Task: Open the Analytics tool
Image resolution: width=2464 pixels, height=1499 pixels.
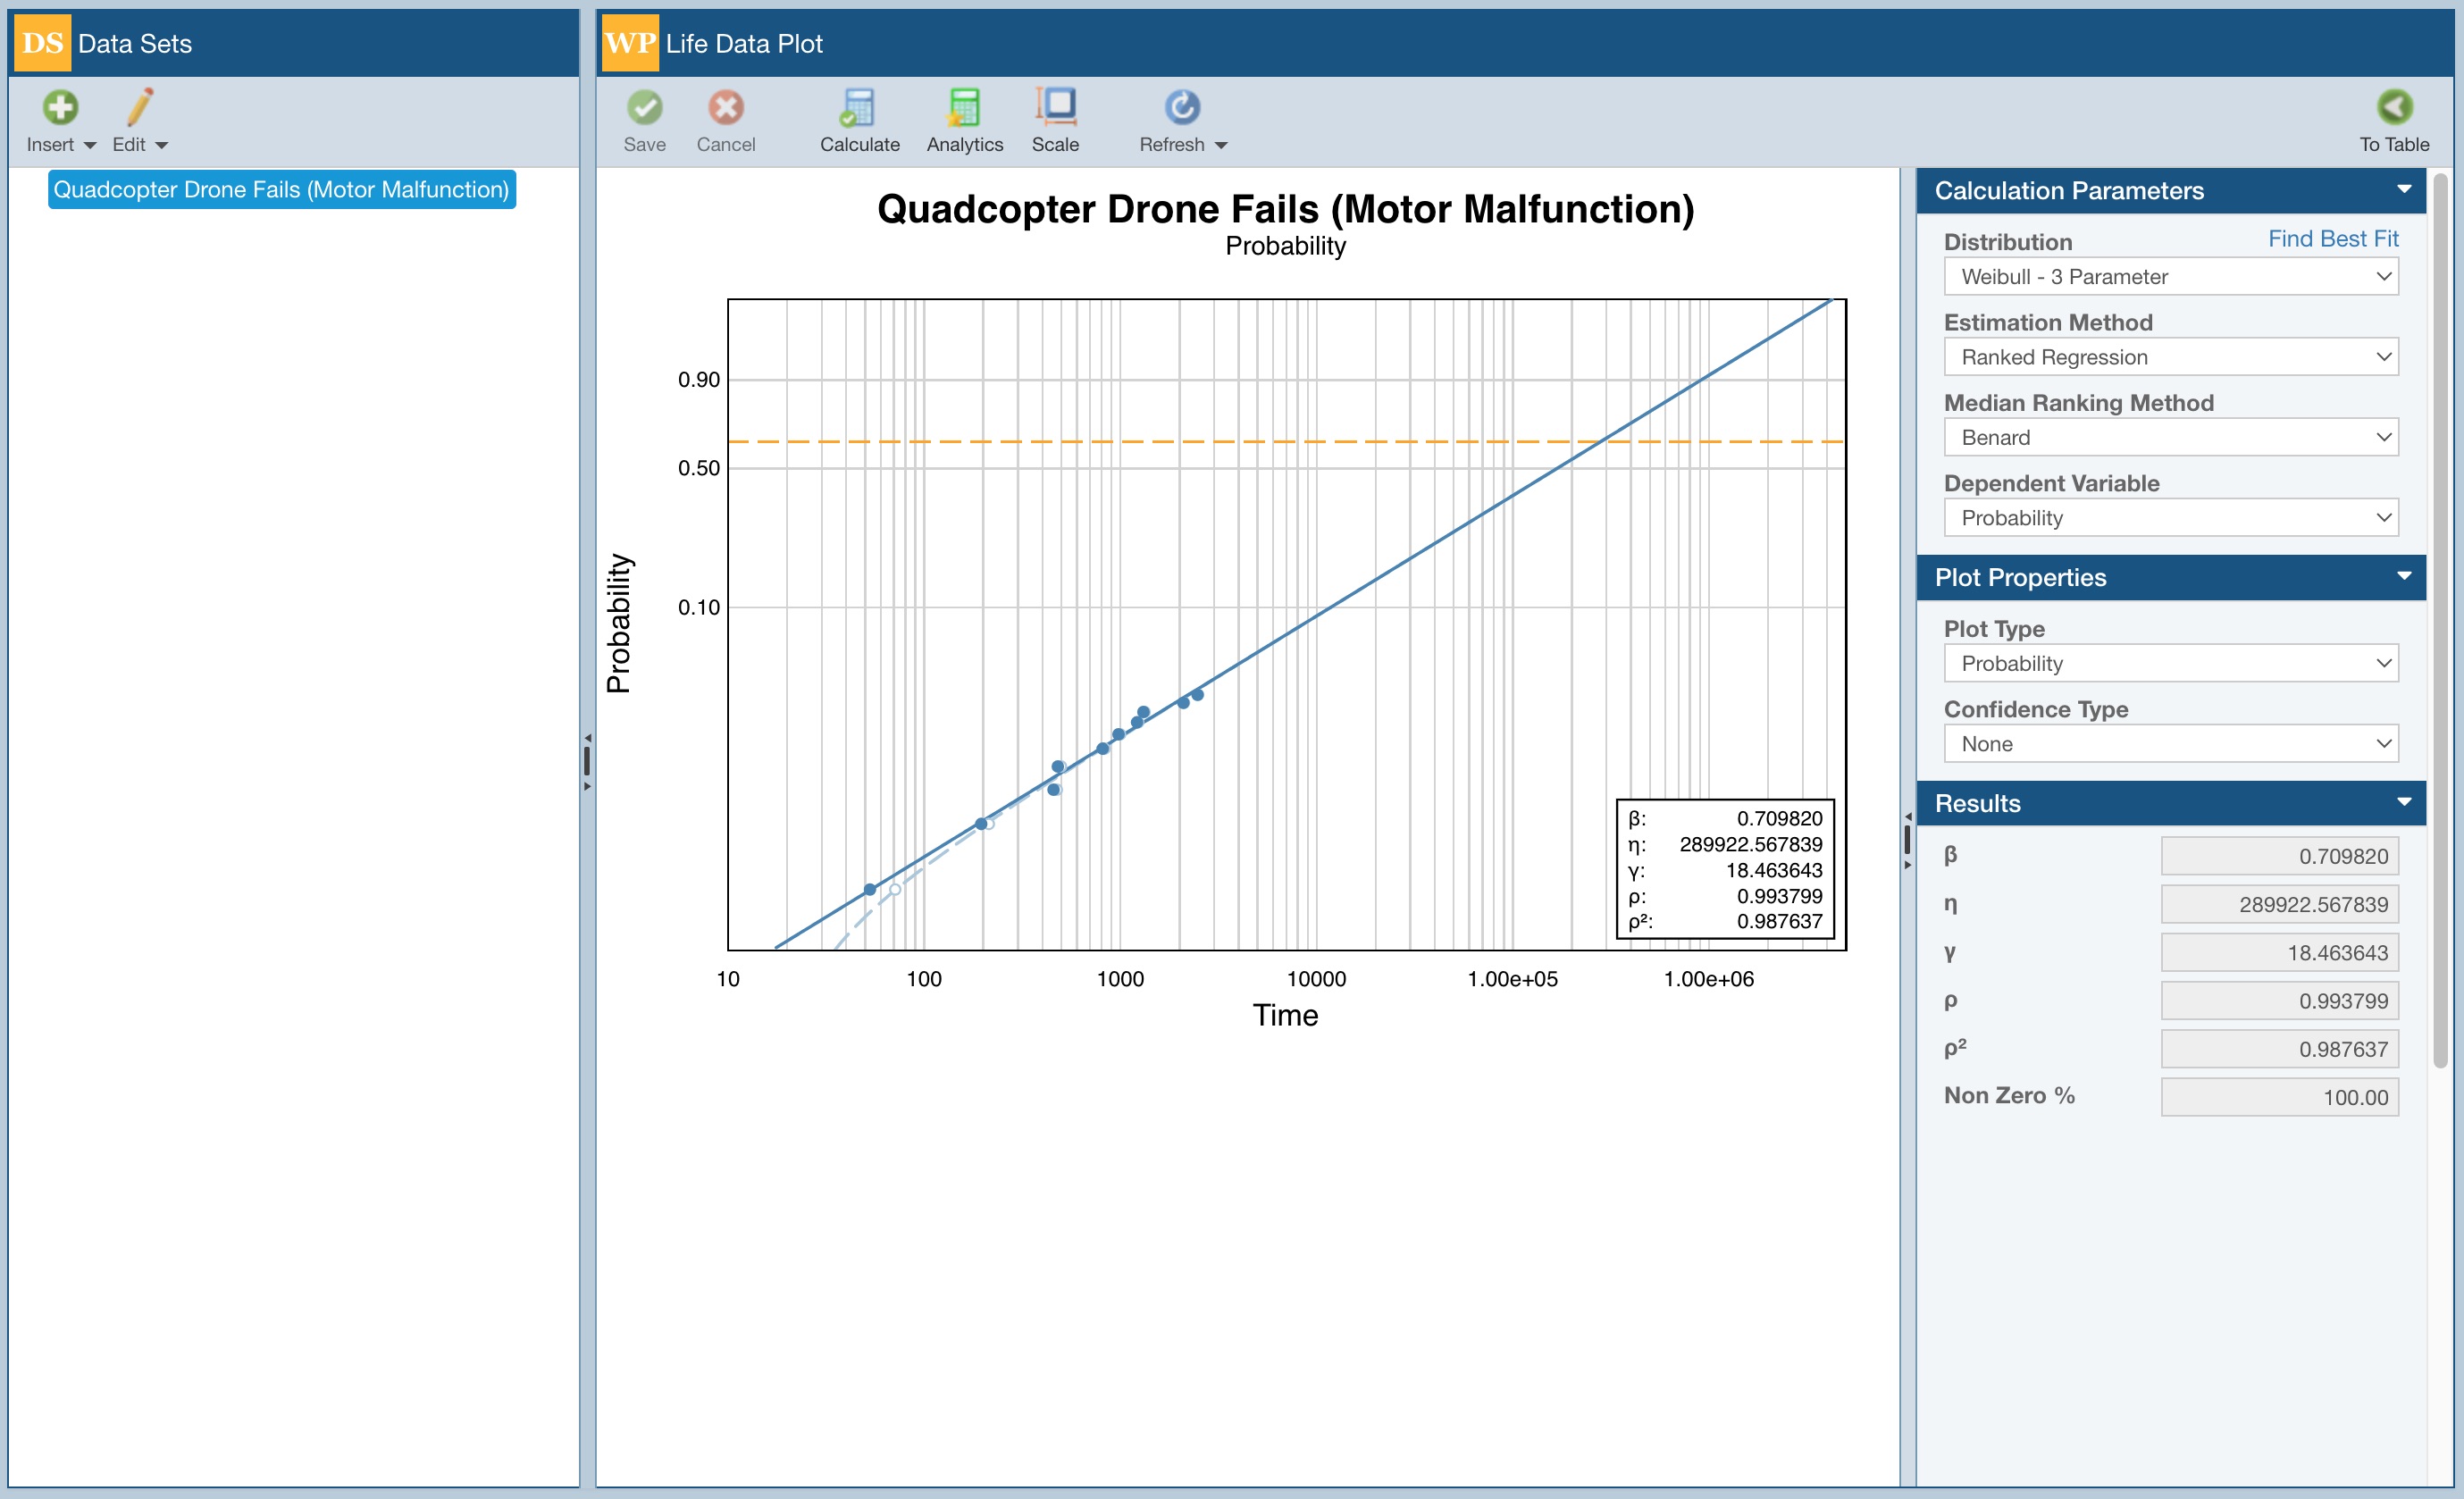Action: [964, 107]
